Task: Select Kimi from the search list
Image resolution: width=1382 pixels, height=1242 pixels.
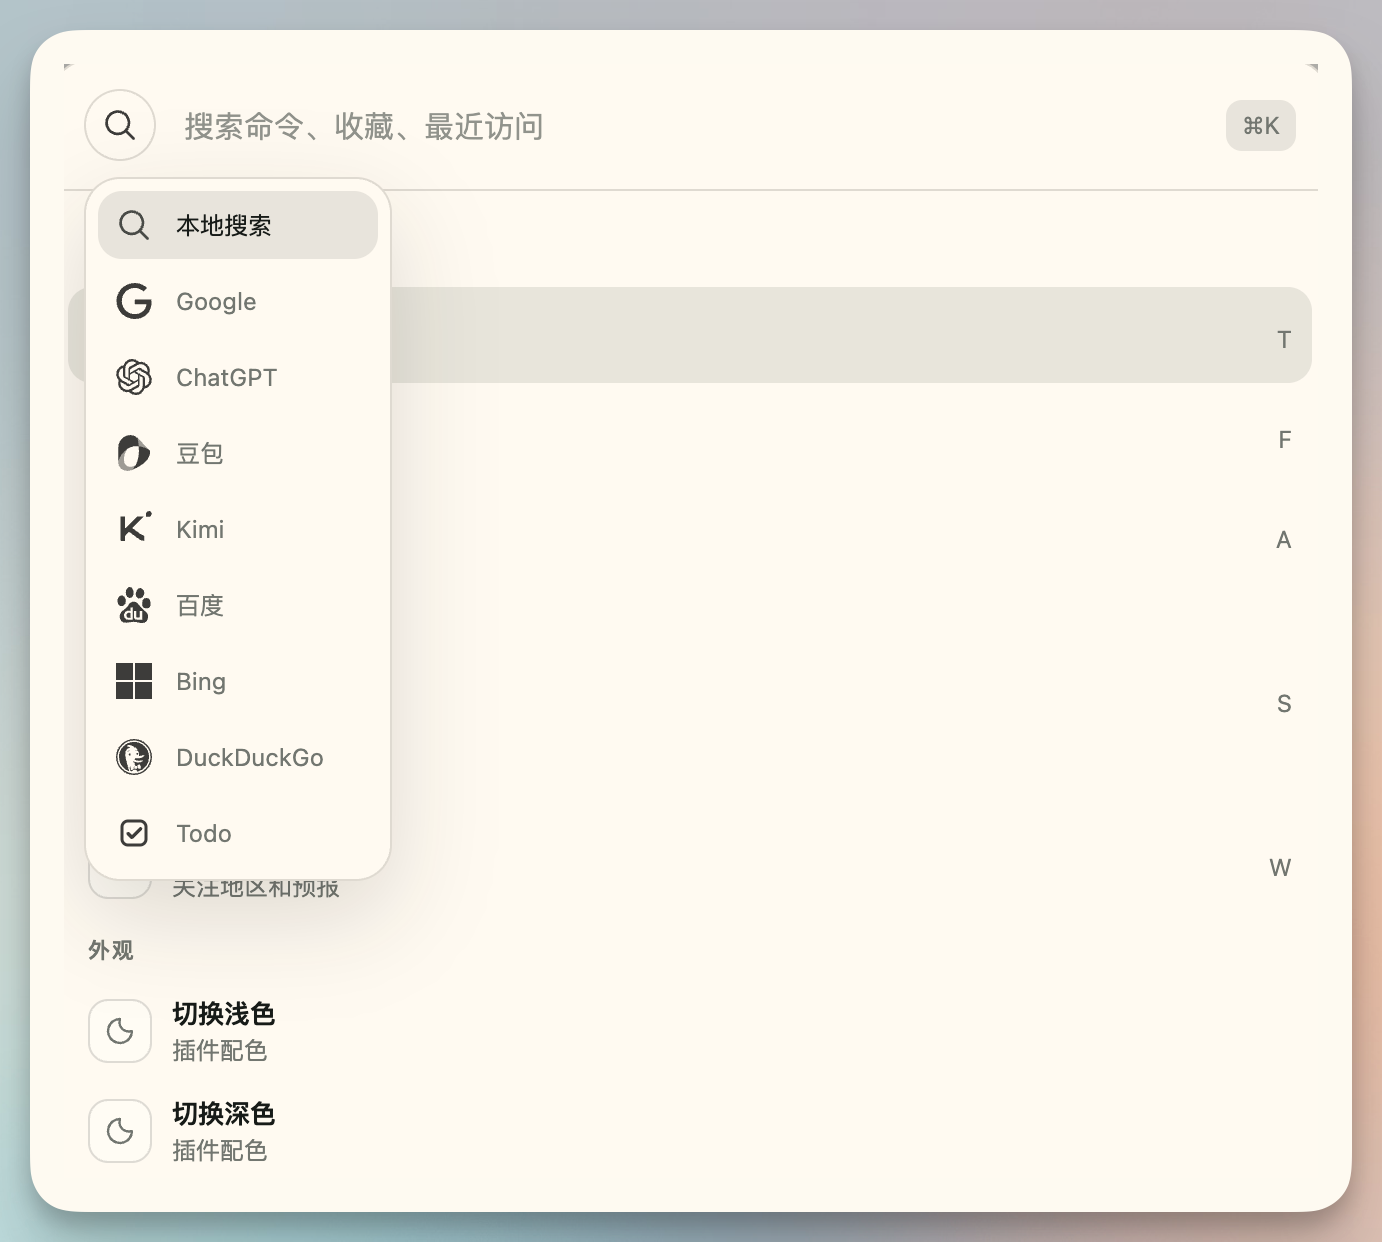Action: 238,529
